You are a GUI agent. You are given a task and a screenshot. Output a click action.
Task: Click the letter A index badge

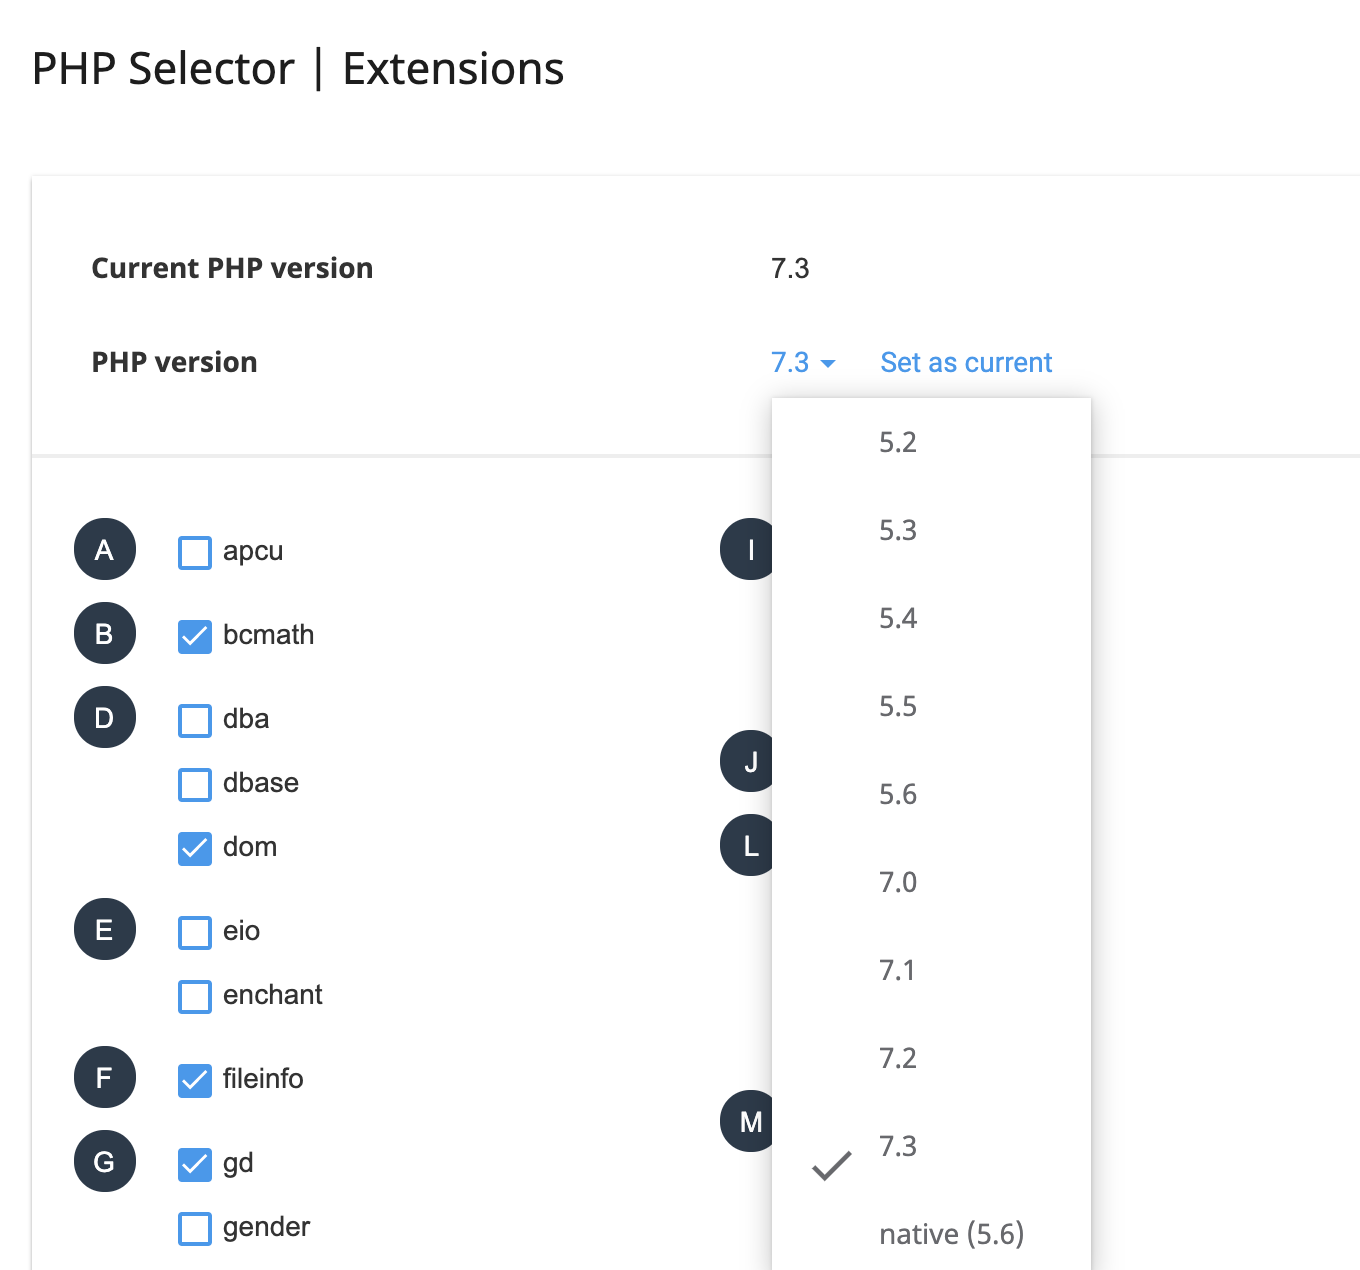pyautogui.click(x=105, y=550)
